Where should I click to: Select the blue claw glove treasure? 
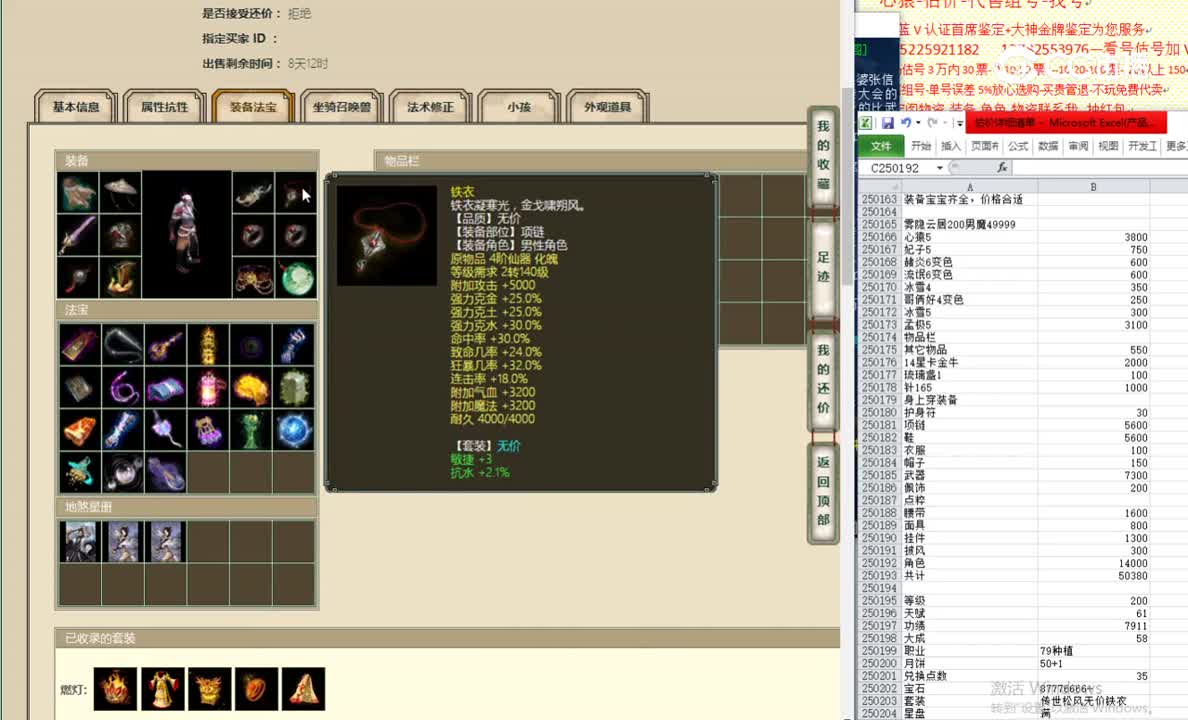(x=295, y=345)
